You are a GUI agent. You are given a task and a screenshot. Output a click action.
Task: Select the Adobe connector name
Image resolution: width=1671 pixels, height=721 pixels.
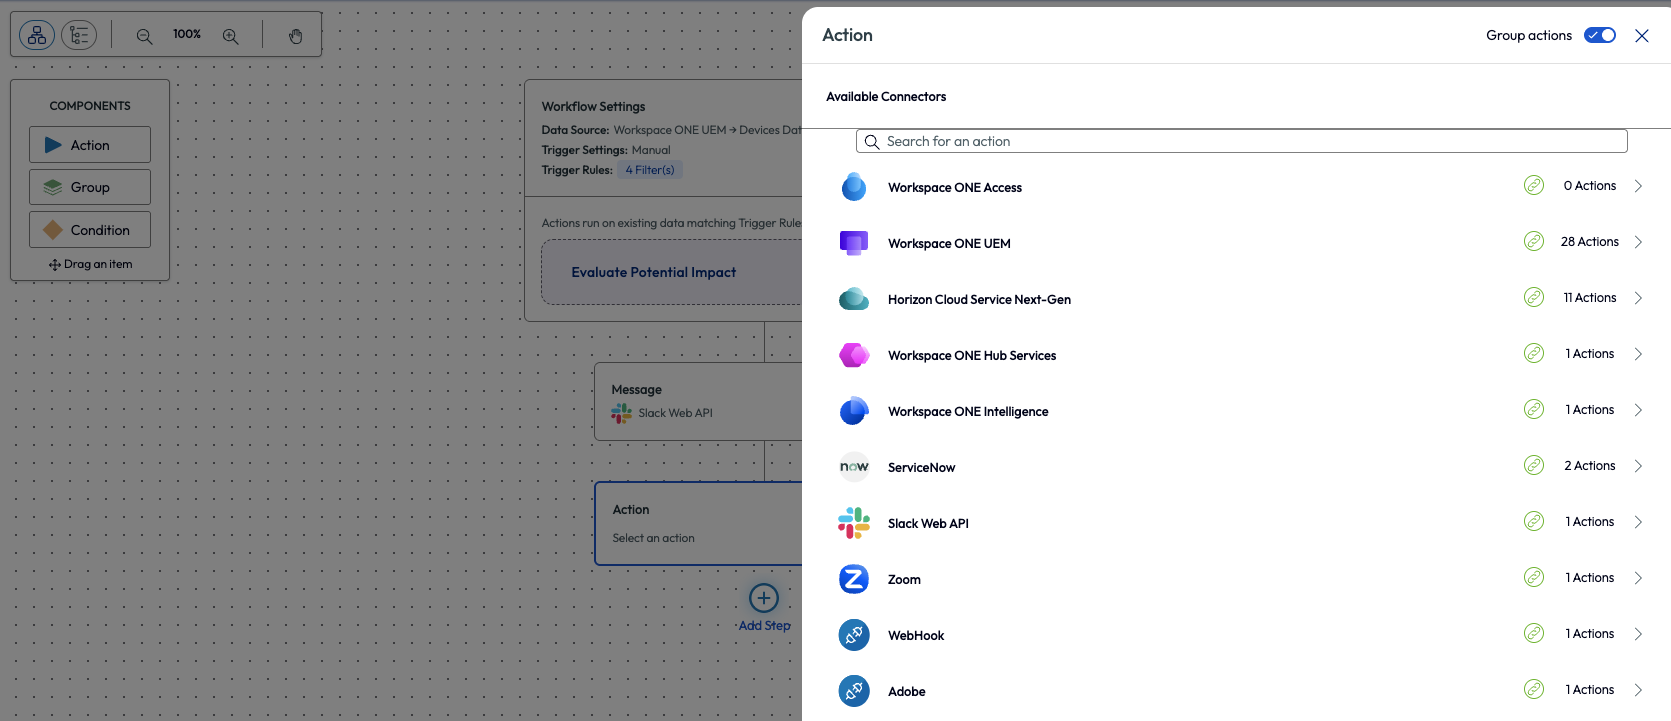907,692
